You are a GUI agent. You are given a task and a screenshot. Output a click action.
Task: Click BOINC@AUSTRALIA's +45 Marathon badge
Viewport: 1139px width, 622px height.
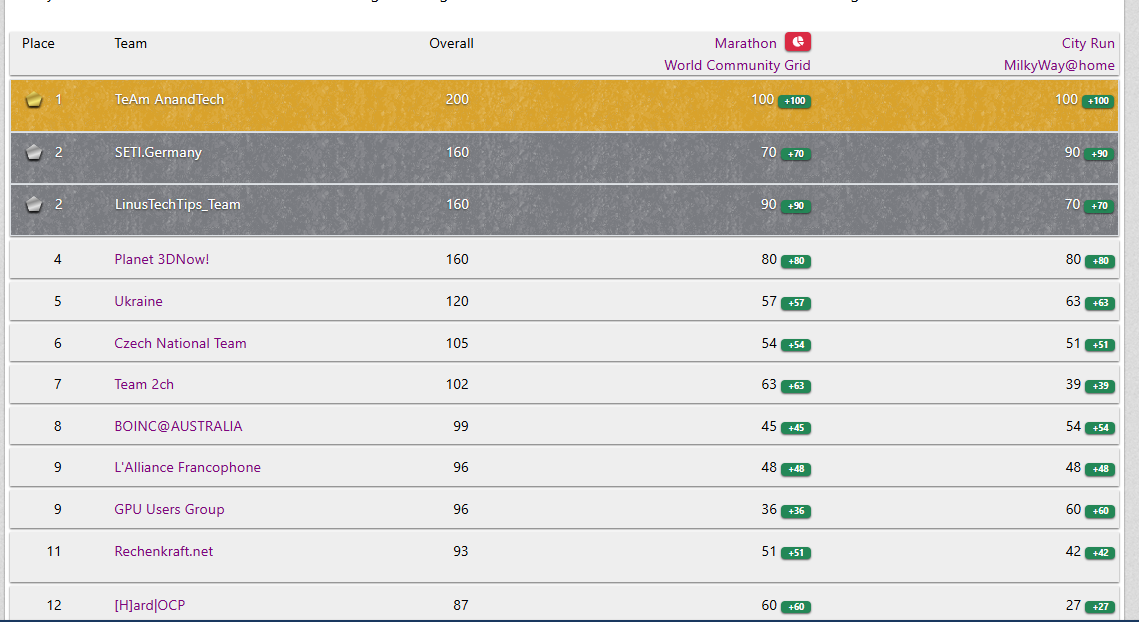coord(796,428)
